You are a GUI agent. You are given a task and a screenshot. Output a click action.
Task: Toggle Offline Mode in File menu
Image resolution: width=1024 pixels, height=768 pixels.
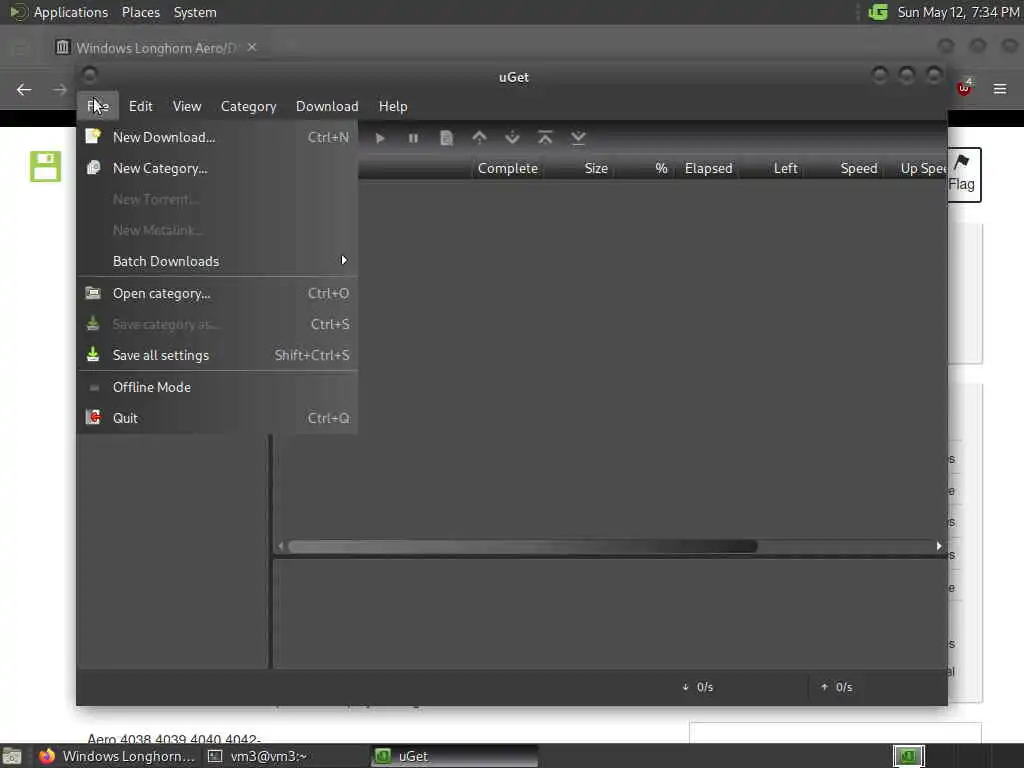tap(217, 387)
